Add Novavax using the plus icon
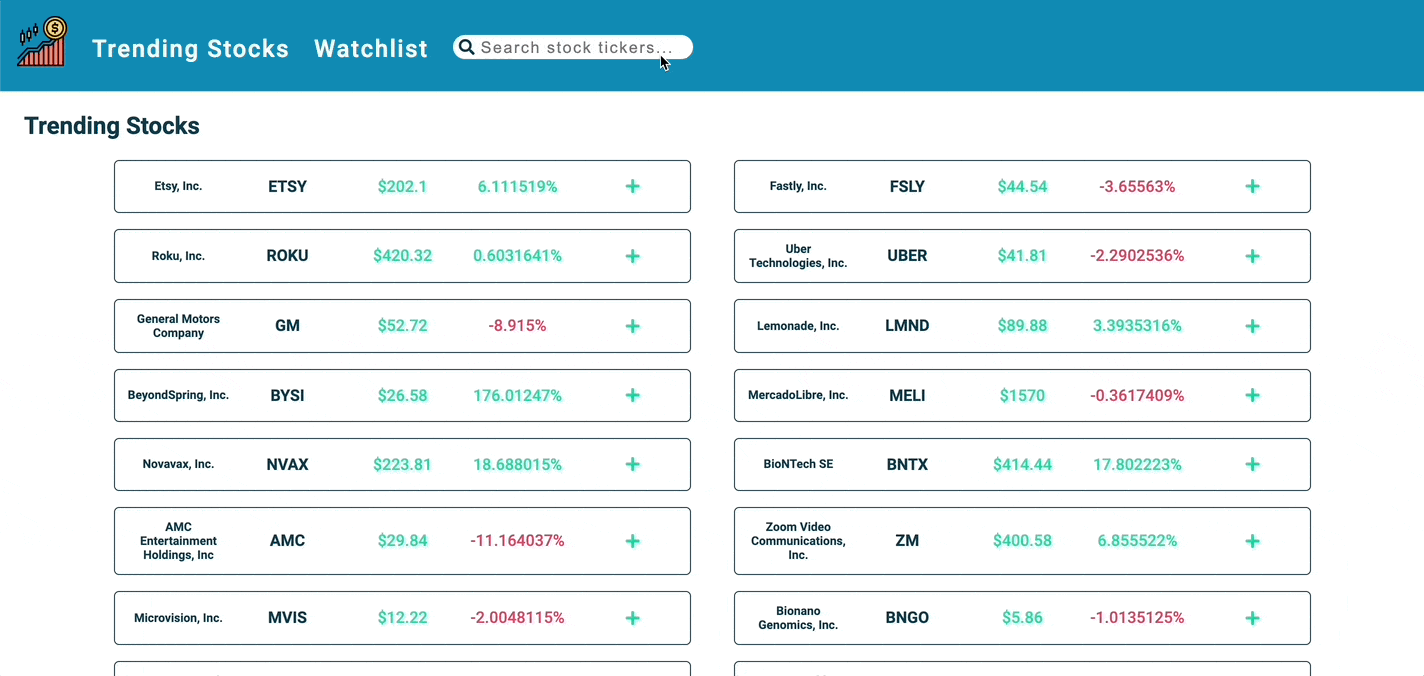Viewport: 1424px width, 676px height. coord(632,464)
